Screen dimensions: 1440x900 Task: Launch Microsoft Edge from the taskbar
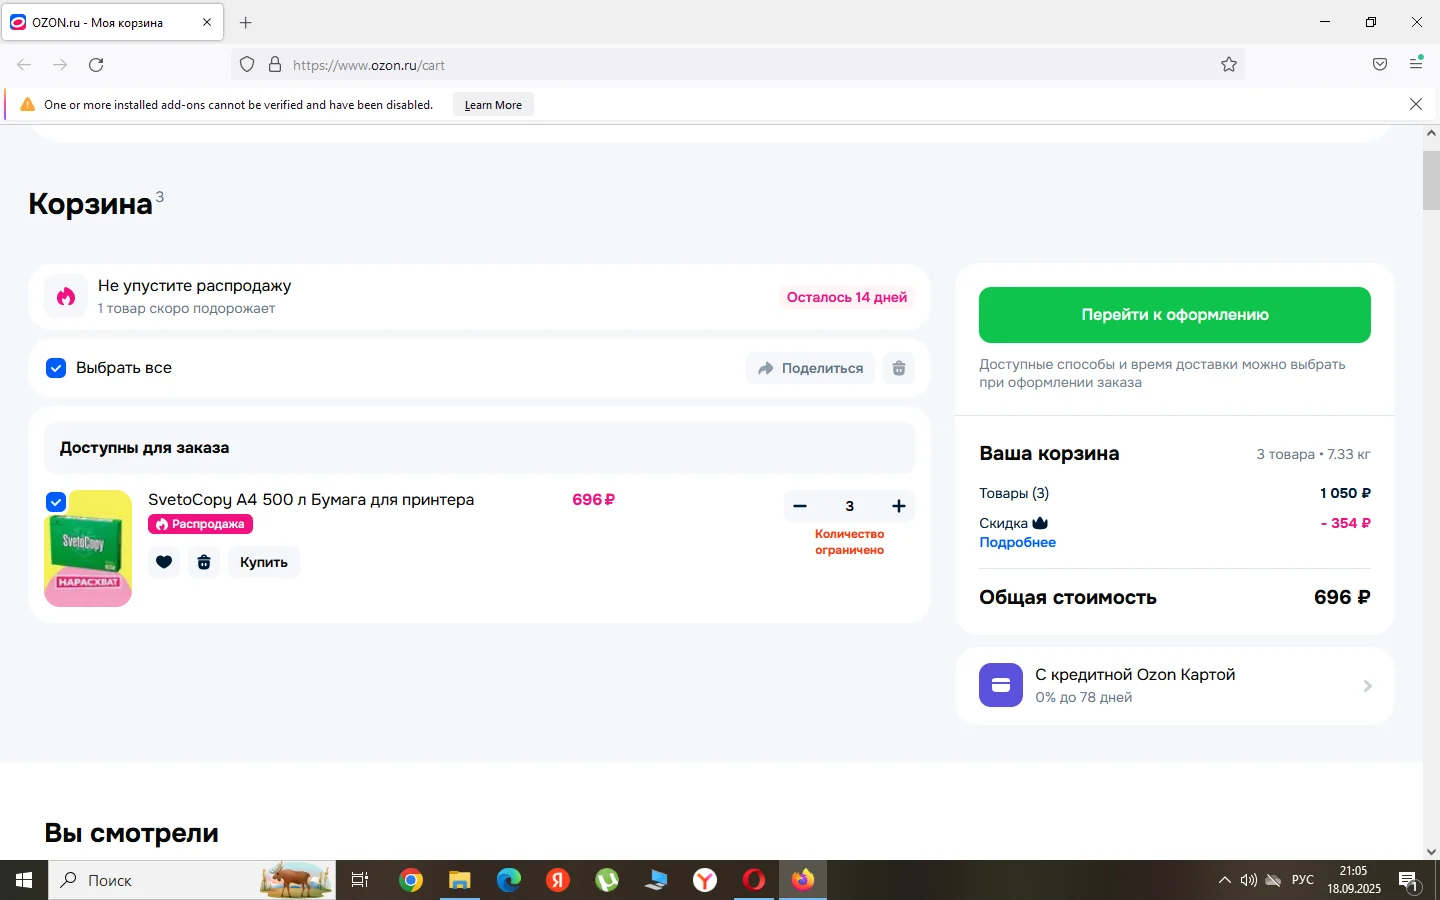508,880
